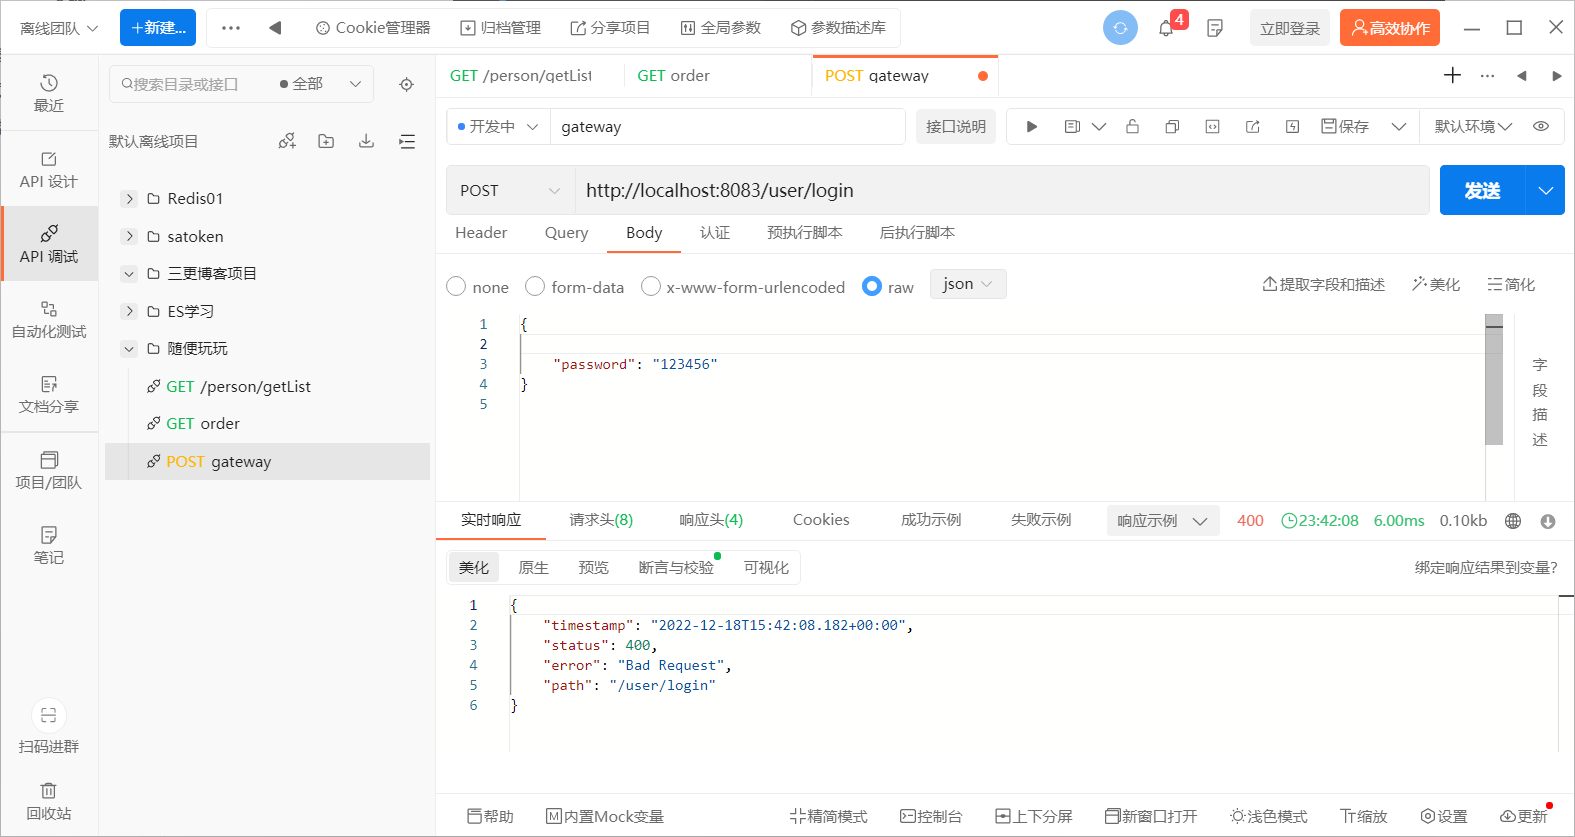1575x837 pixels.
Task: Click the copy interface icon in toolbar
Action: pyautogui.click(x=1172, y=126)
